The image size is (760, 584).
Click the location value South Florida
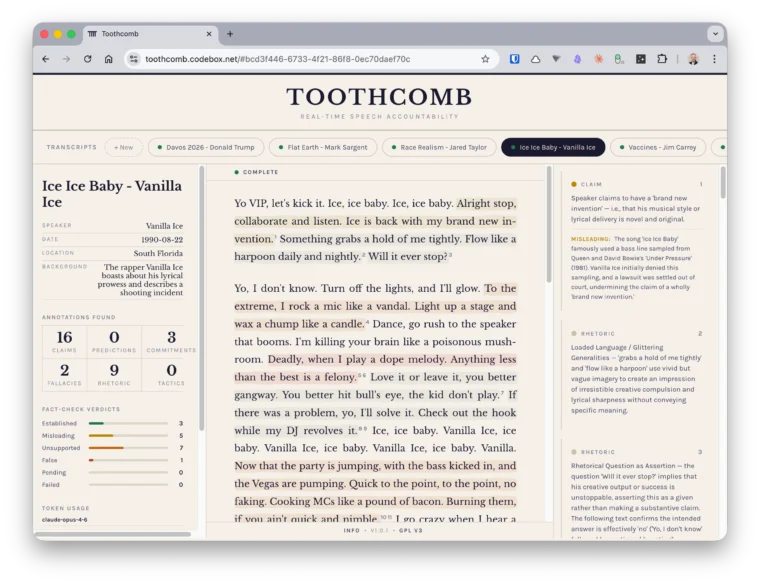(158, 253)
